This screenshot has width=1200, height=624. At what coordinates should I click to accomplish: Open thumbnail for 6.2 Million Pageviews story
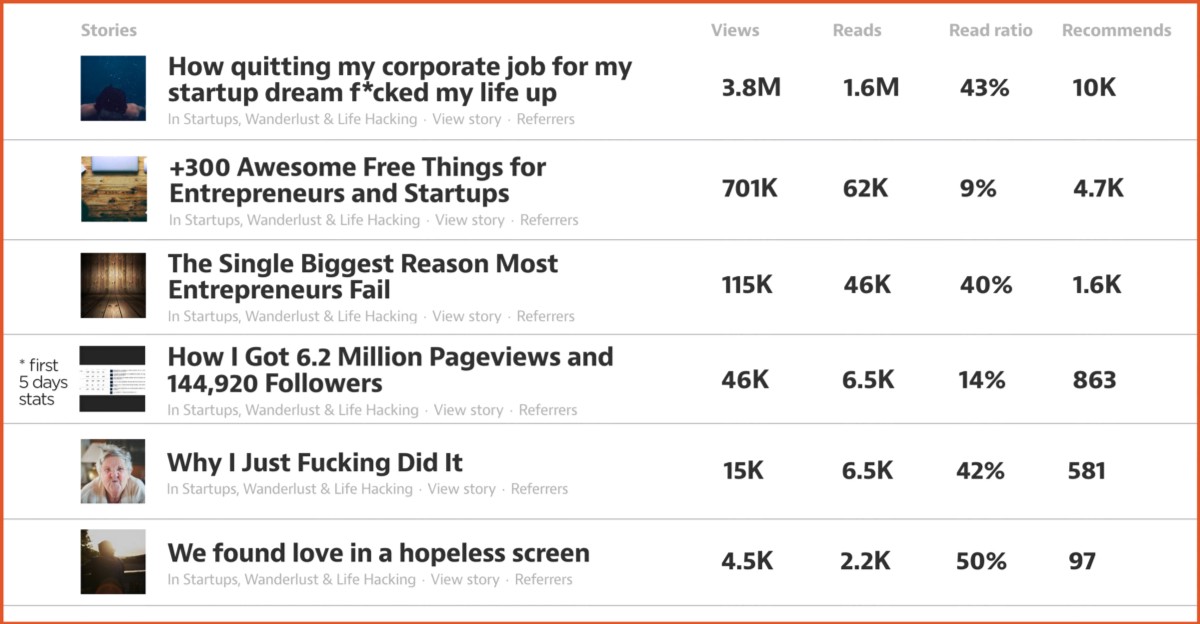tap(113, 379)
